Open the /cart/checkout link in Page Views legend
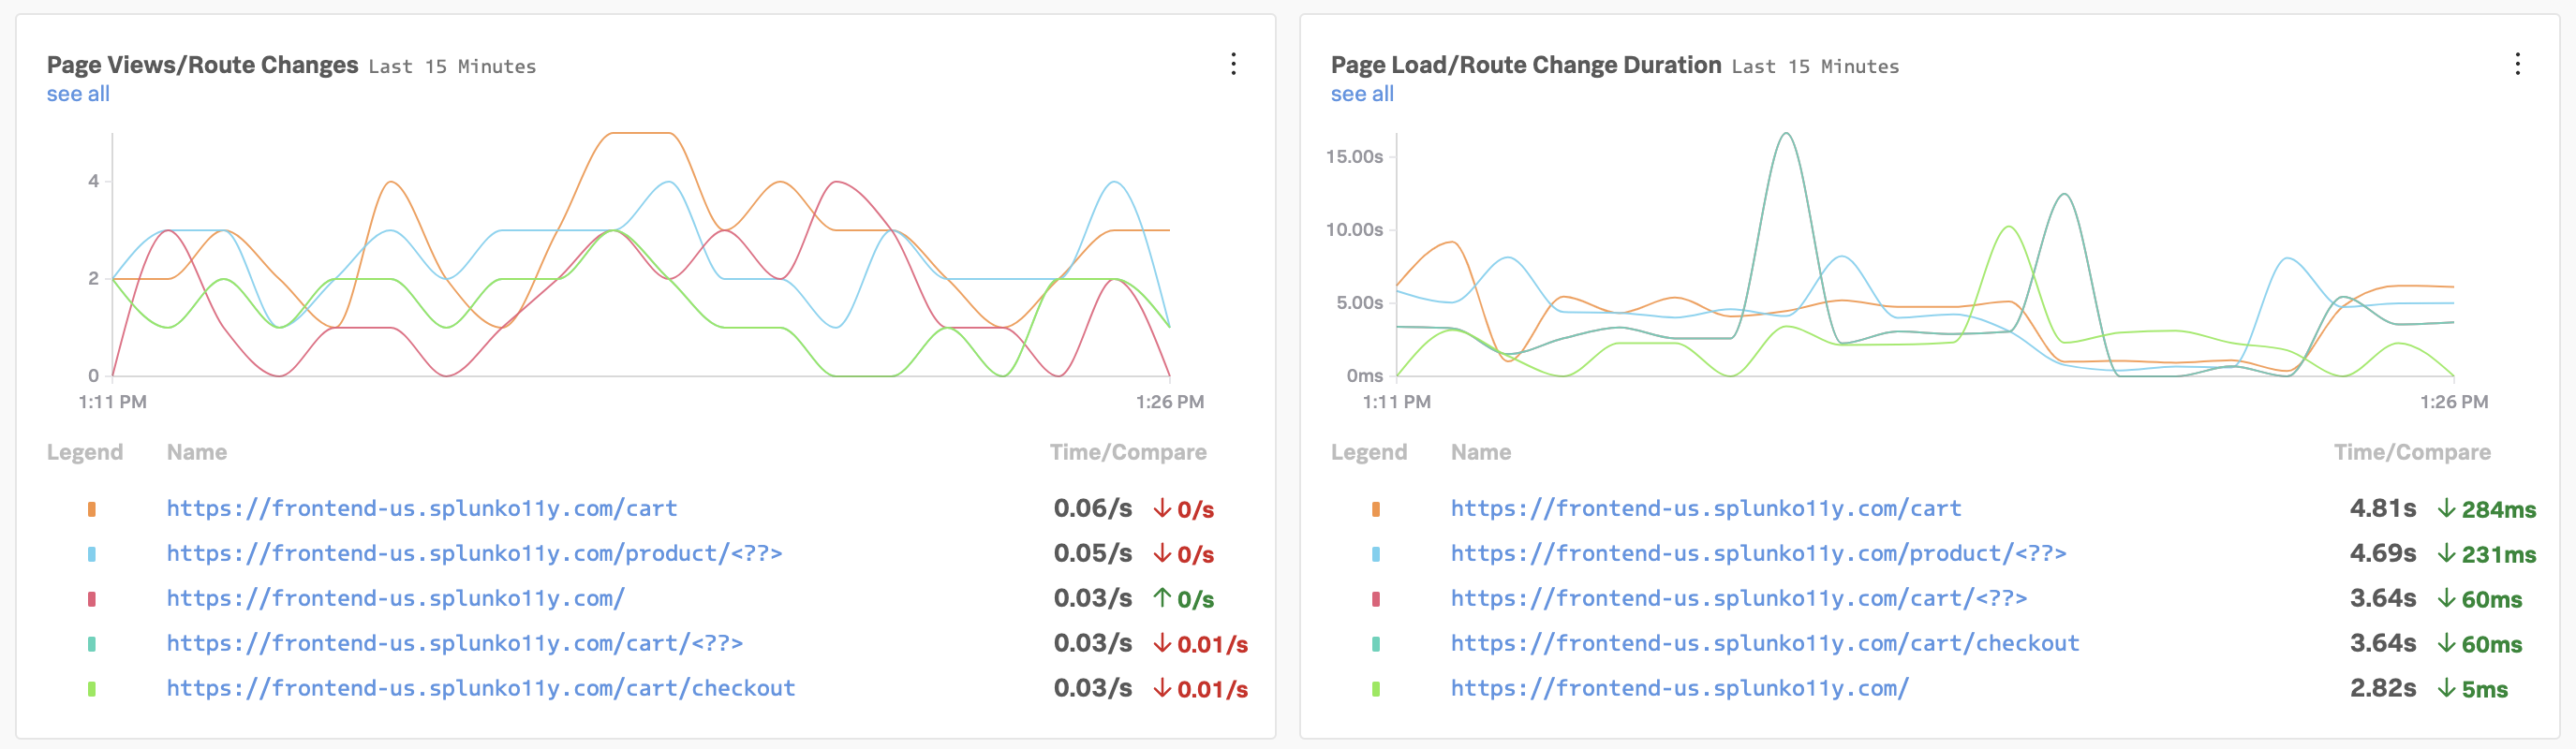 (480, 689)
